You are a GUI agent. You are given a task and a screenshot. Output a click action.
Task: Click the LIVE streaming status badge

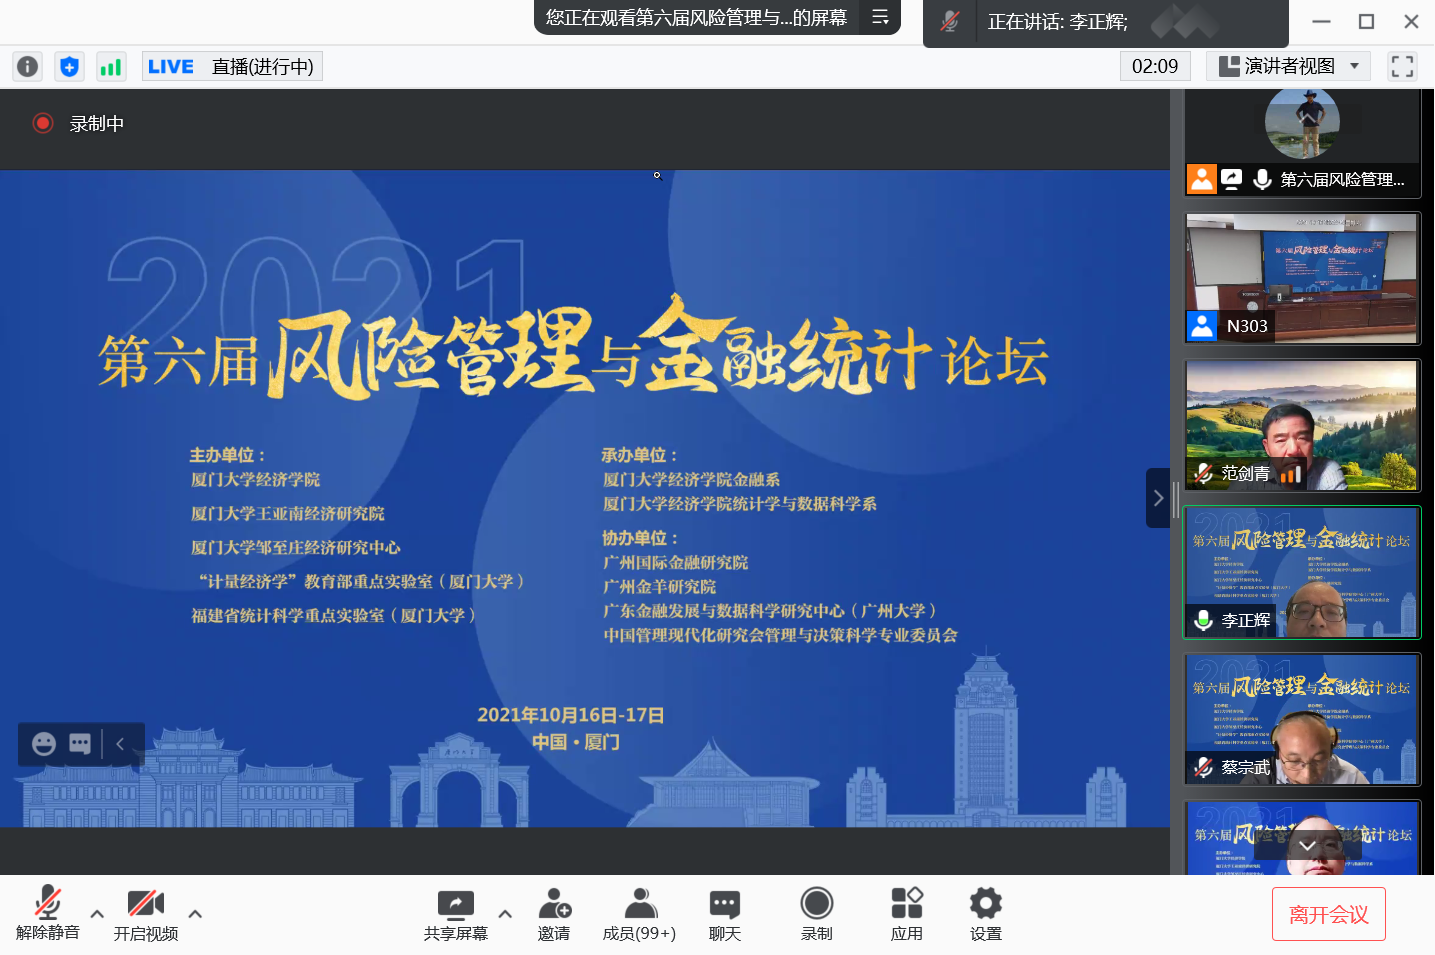(232, 66)
